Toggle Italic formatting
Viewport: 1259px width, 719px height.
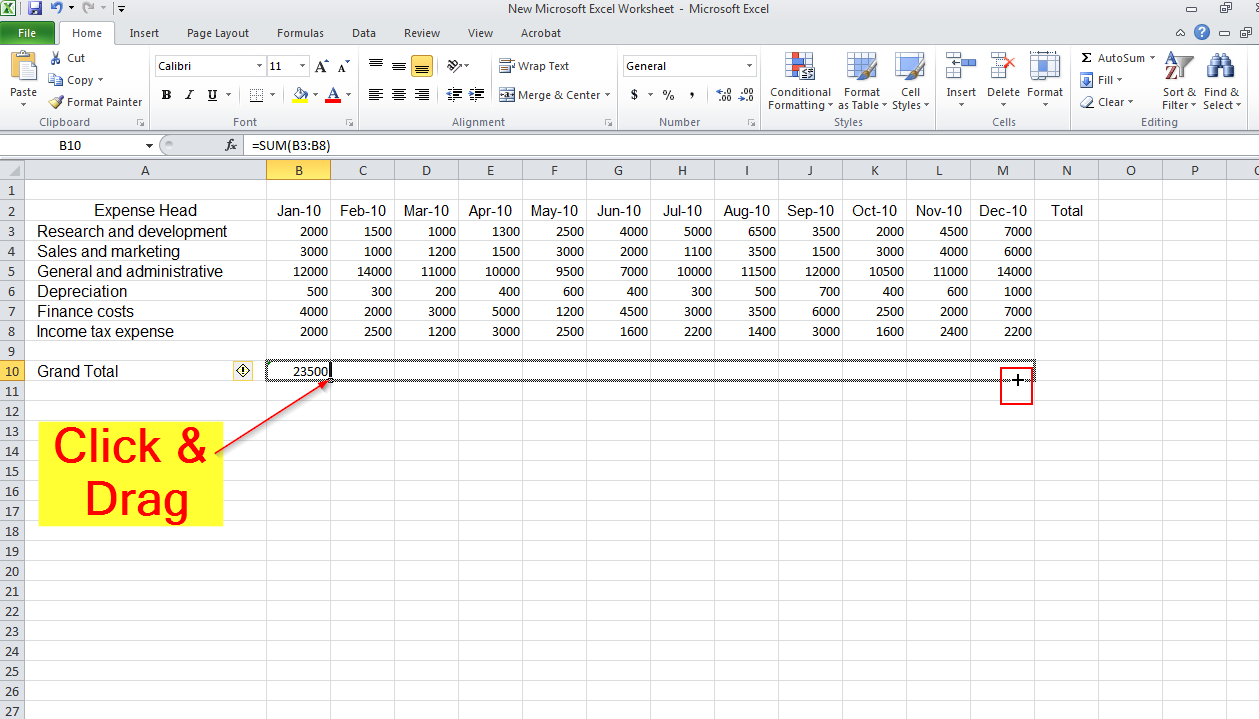189,95
